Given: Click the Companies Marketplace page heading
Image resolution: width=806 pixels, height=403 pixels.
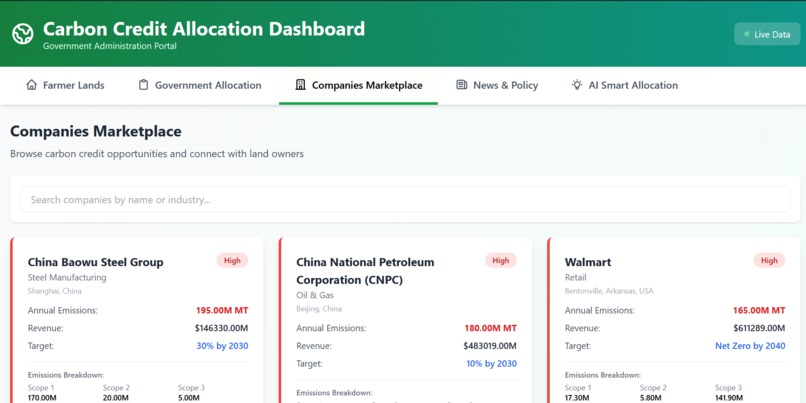Looking at the screenshot, I should [96, 131].
